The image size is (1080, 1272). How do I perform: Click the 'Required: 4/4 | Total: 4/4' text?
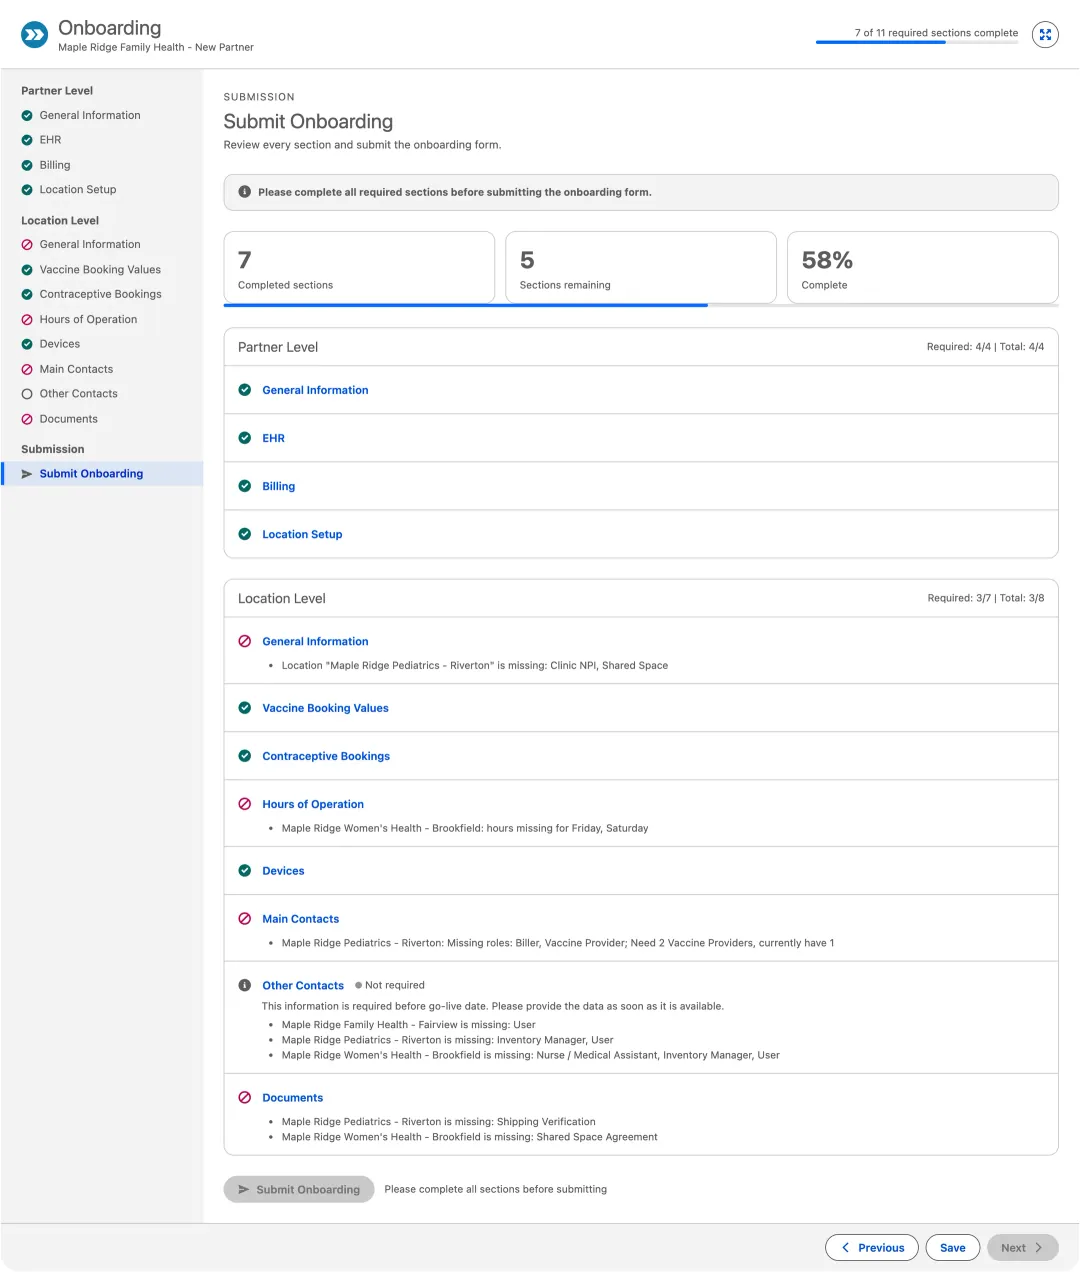tap(985, 347)
